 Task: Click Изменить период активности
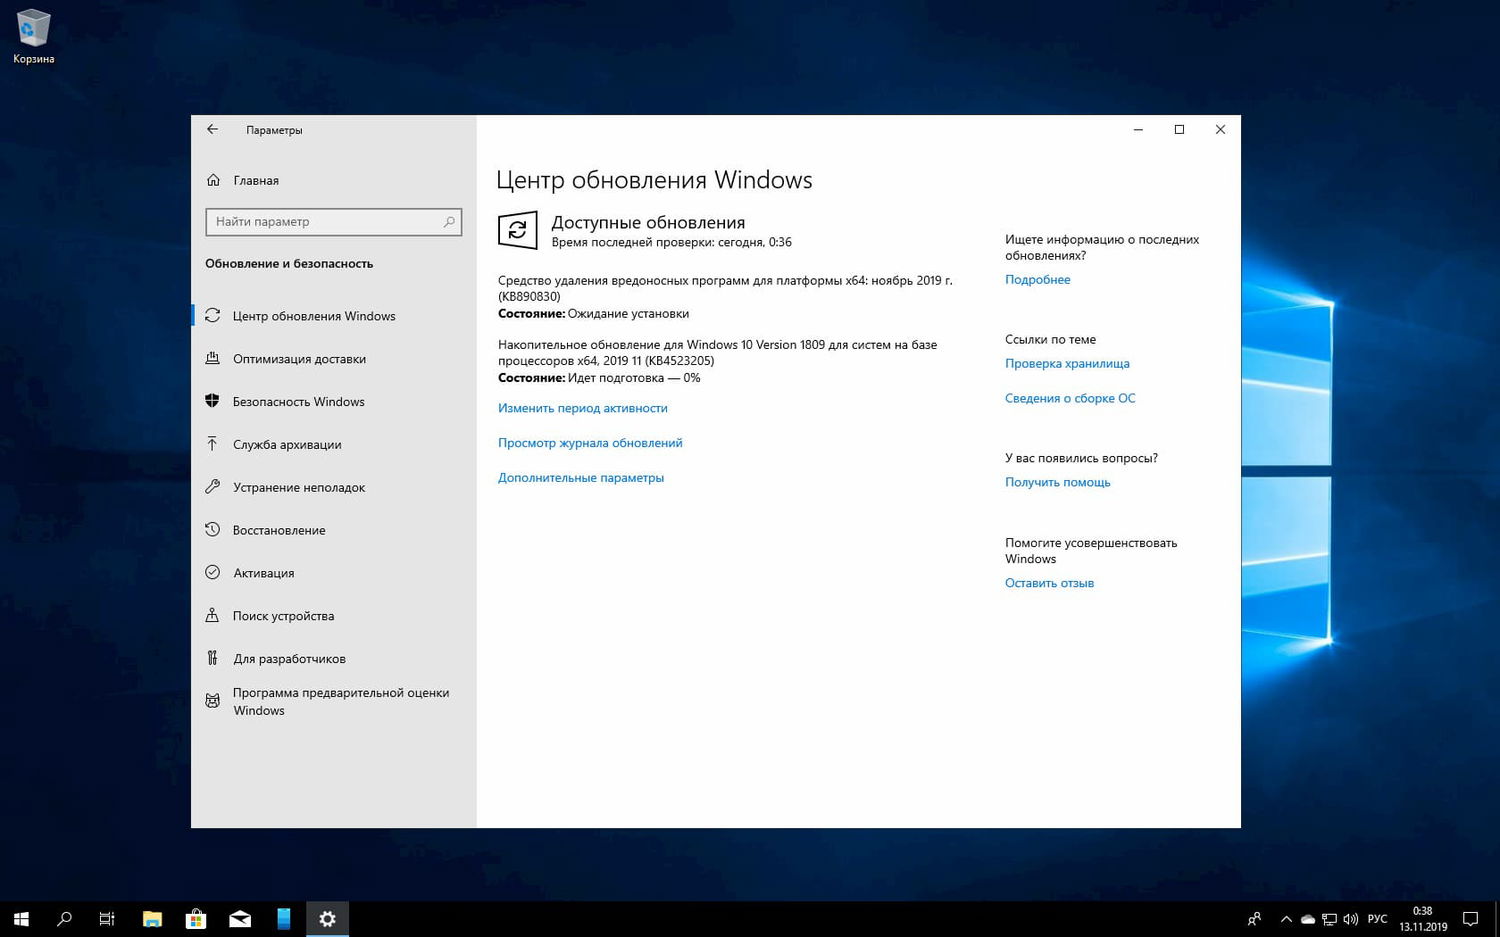(582, 407)
